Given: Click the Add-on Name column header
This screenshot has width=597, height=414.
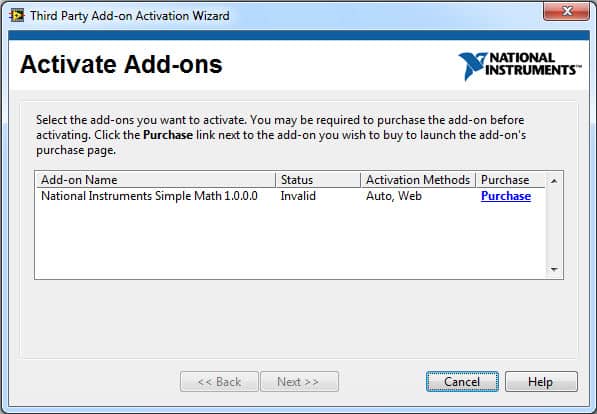Looking at the screenshot, I should point(155,180).
